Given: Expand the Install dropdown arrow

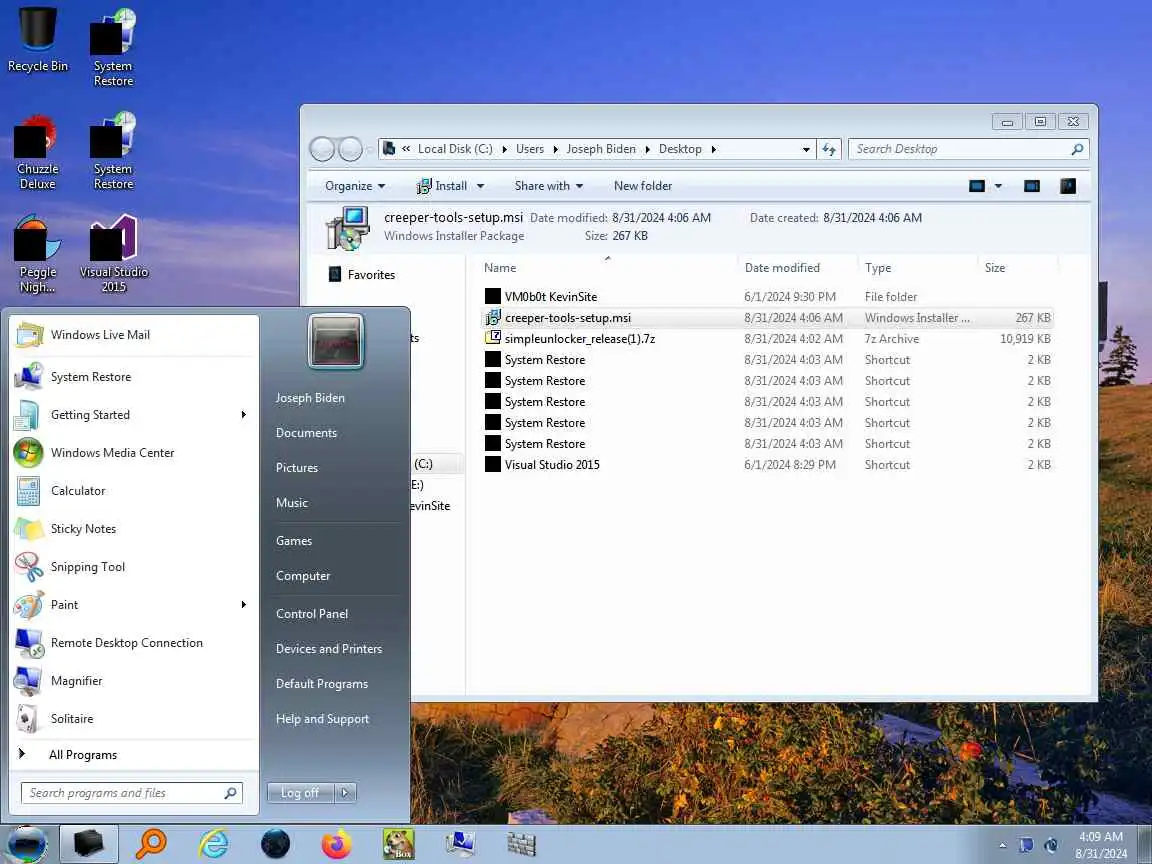Looking at the screenshot, I should pos(480,187).
